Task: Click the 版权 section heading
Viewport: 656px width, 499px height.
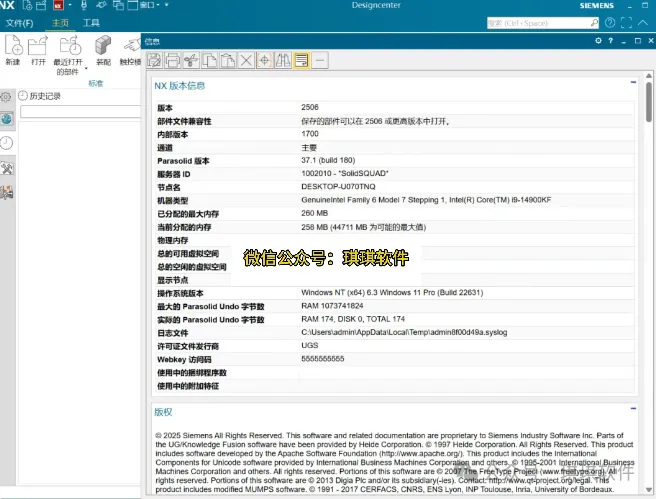Action: [163, 412]
